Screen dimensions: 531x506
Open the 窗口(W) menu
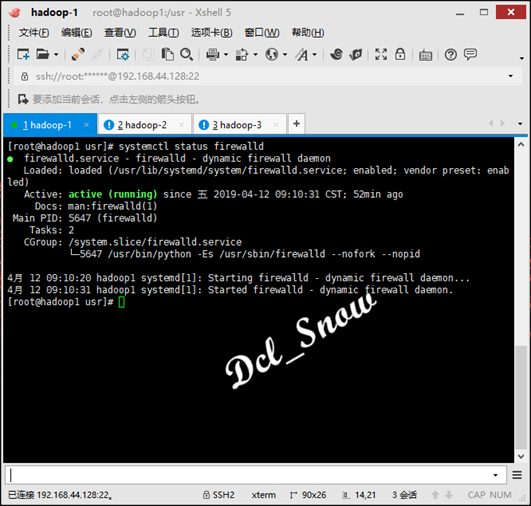pos(262,33)
